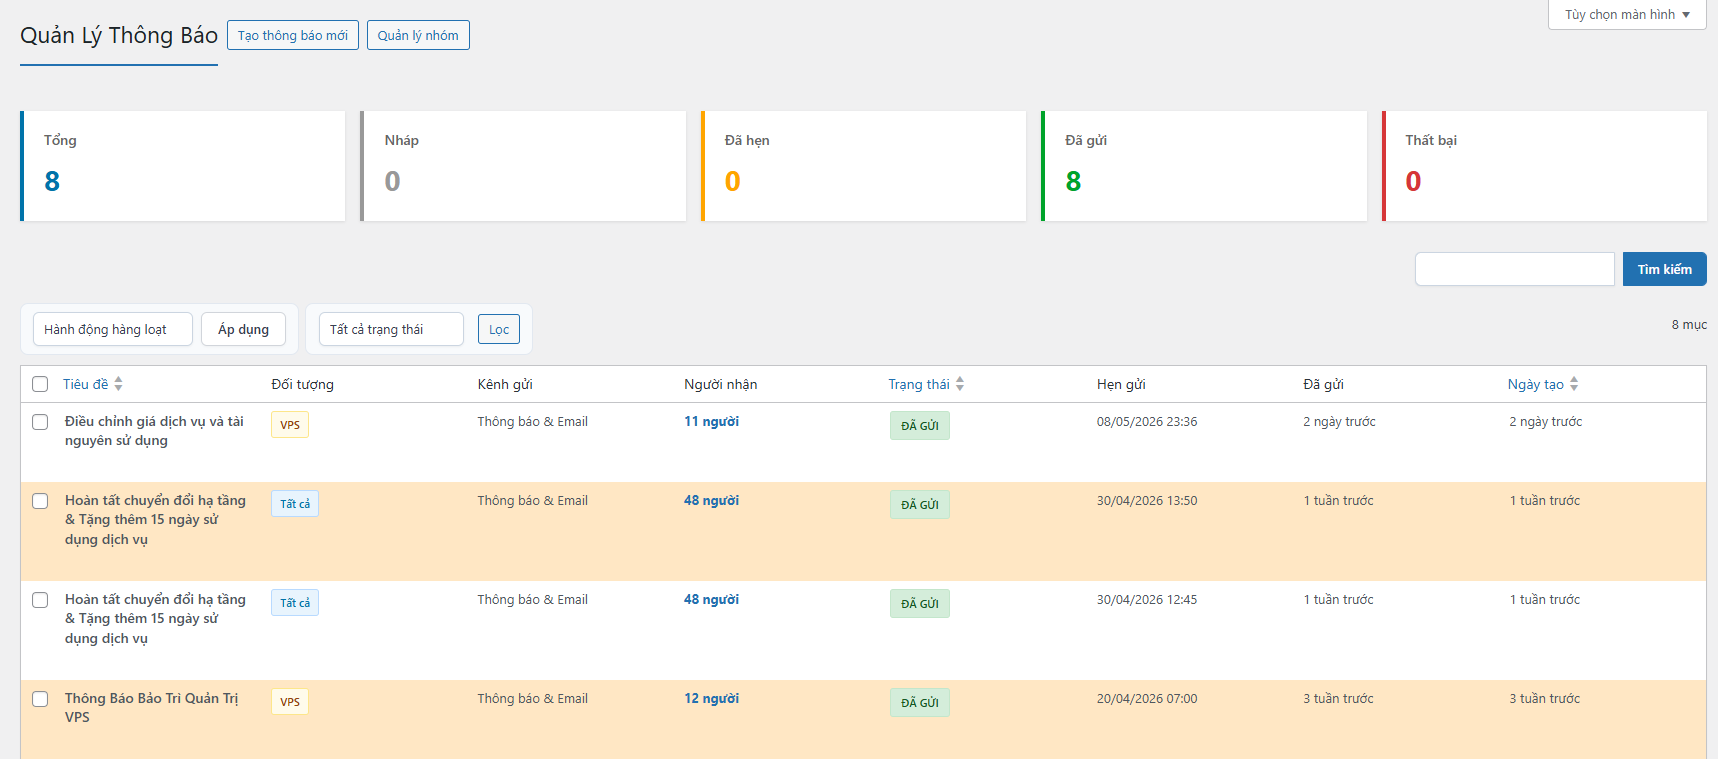The width and height of the screenshot is (1718, 759).
Task: Click the '8 mục' item count
Action: click(x=1689, y=325)
